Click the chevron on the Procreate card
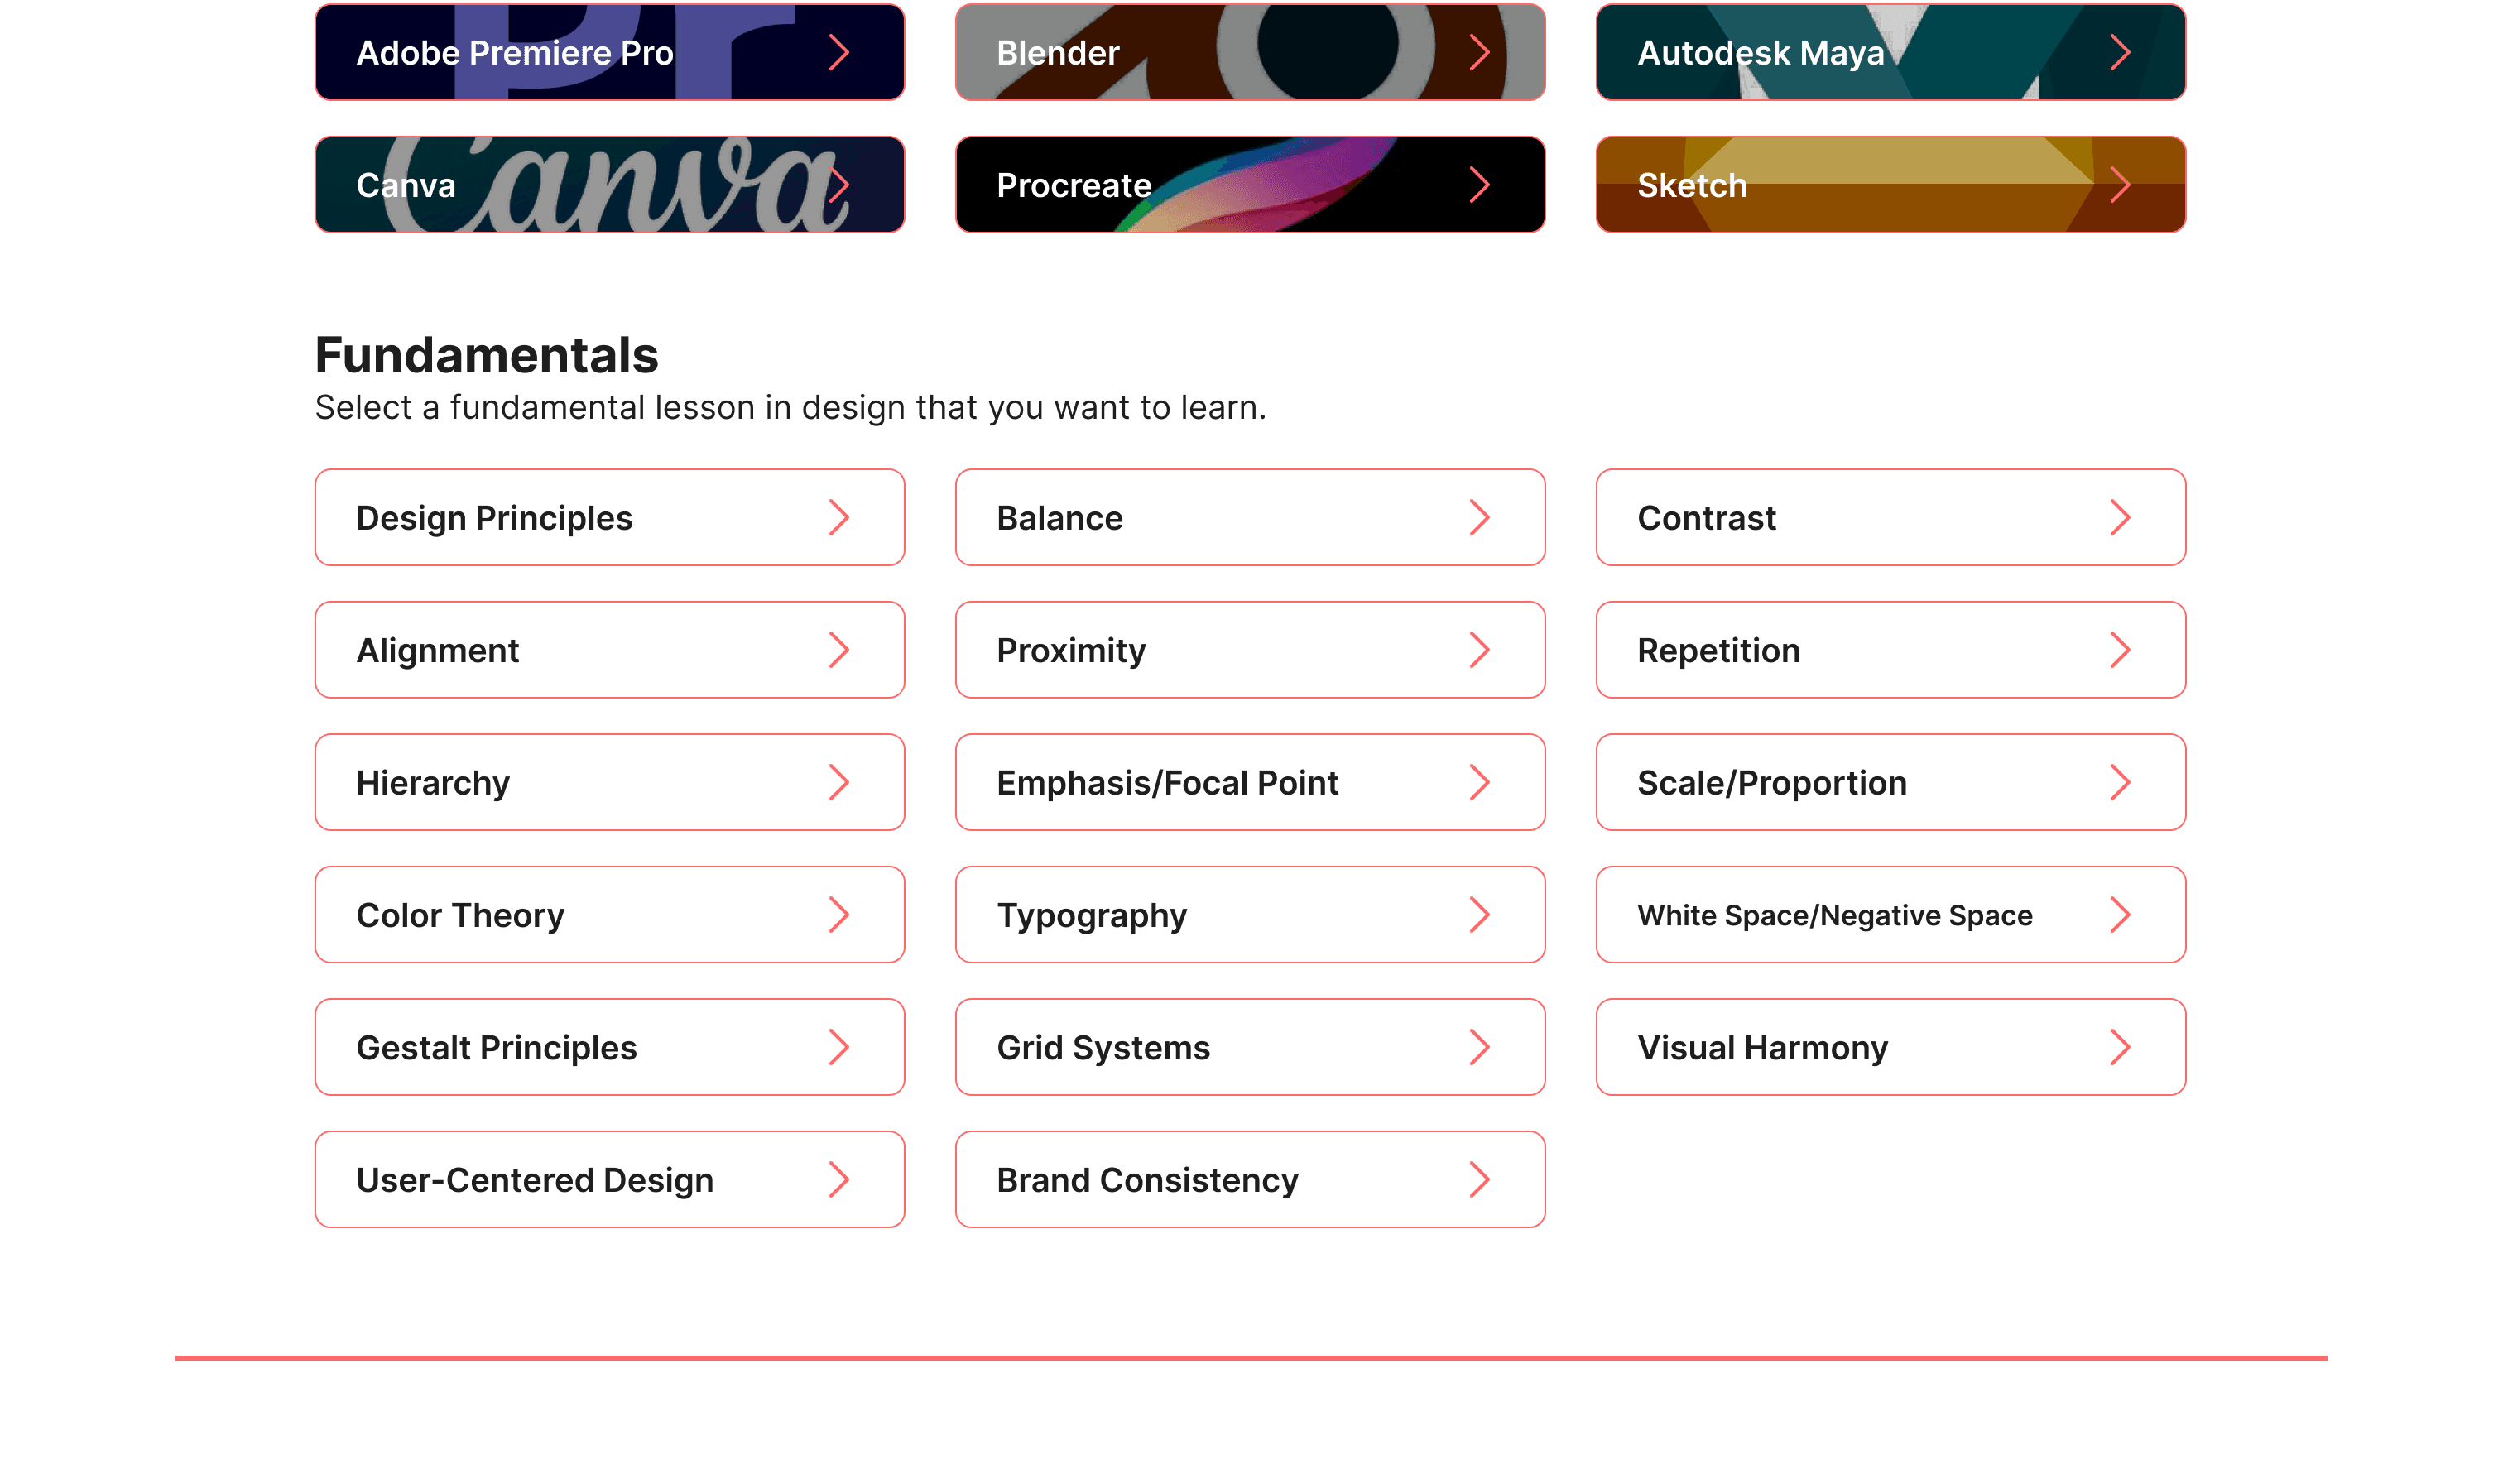 tap(1479, 185)
